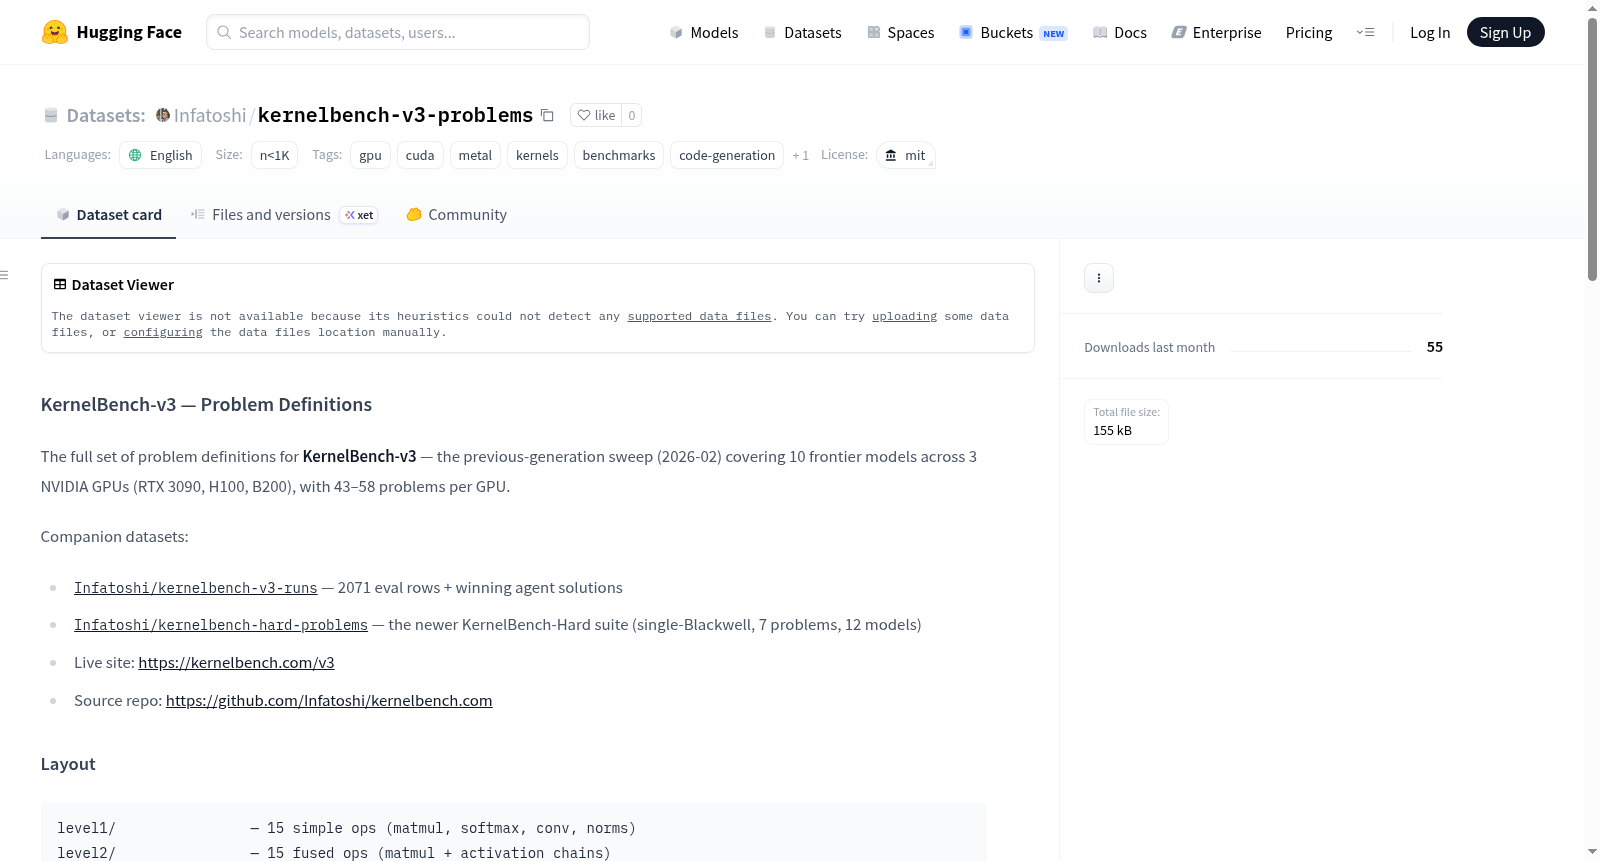1600x861 pixels.
Task: Open Docs from the navigation bar
Action: click(x=1120, y=32)
